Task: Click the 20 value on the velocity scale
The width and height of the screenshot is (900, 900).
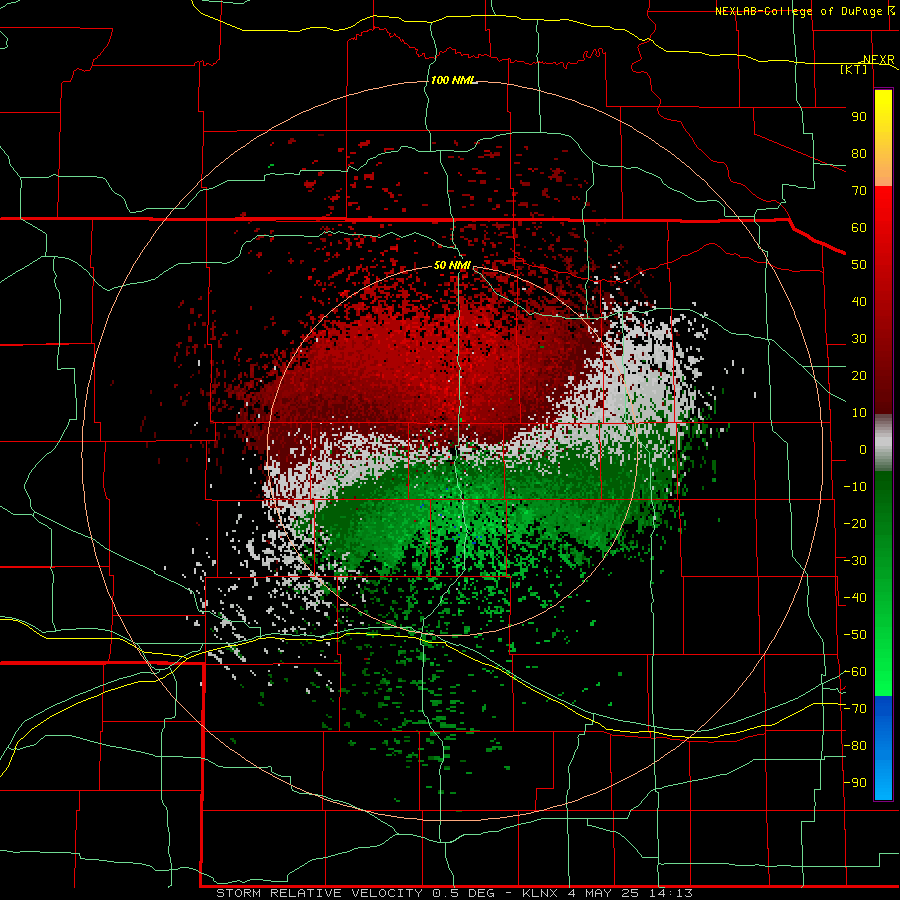Action: (859, 376)
